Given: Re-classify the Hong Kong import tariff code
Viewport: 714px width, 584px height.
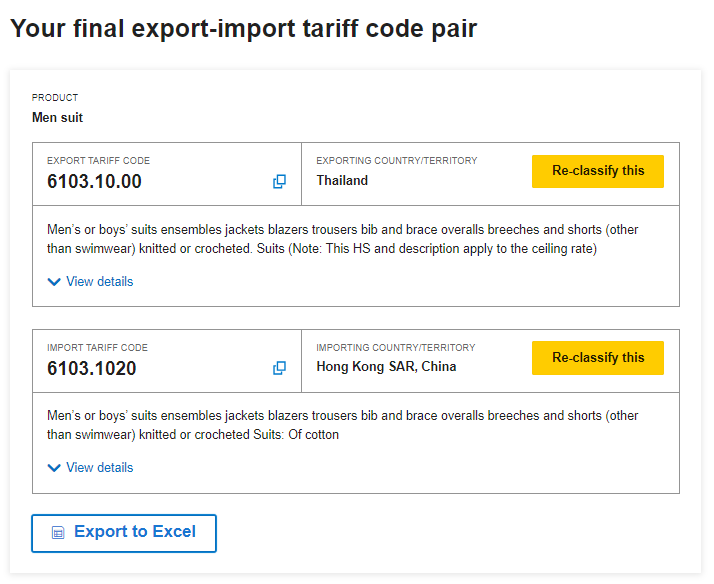Looking at the screenshot, I should coord(598,358).
